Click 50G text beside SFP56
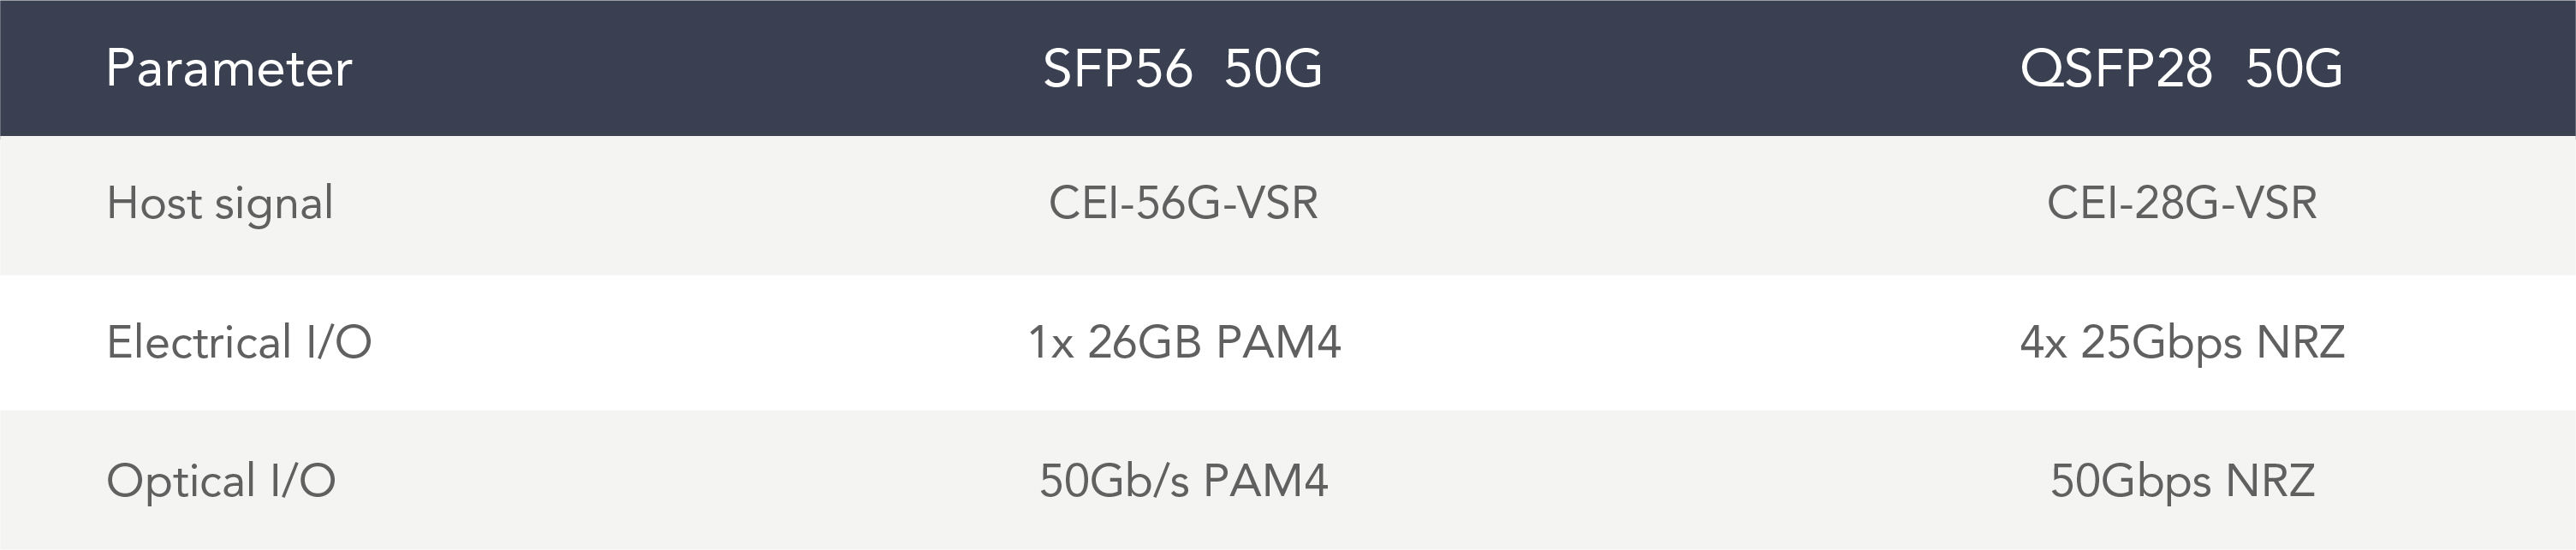This screenshot has width=2576, height=550. click(1273, 69)
